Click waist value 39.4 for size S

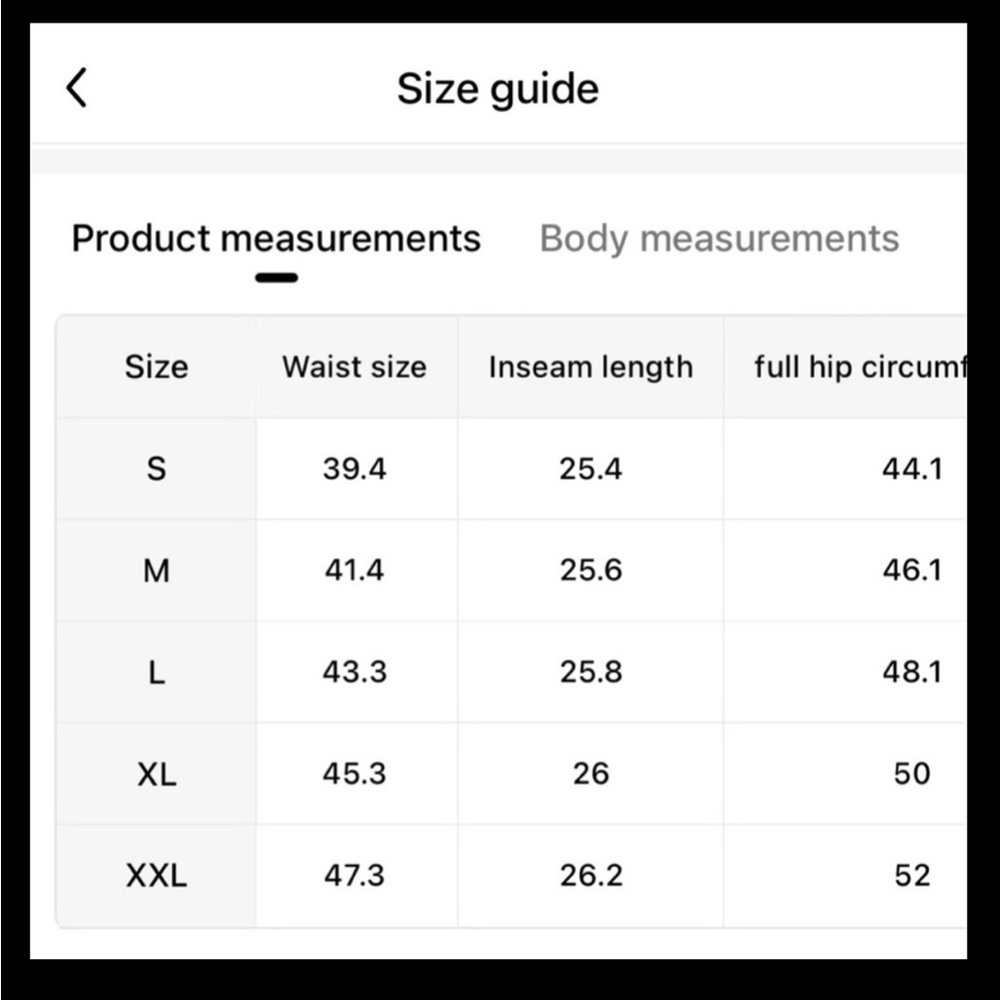click(x=355, y=469)
